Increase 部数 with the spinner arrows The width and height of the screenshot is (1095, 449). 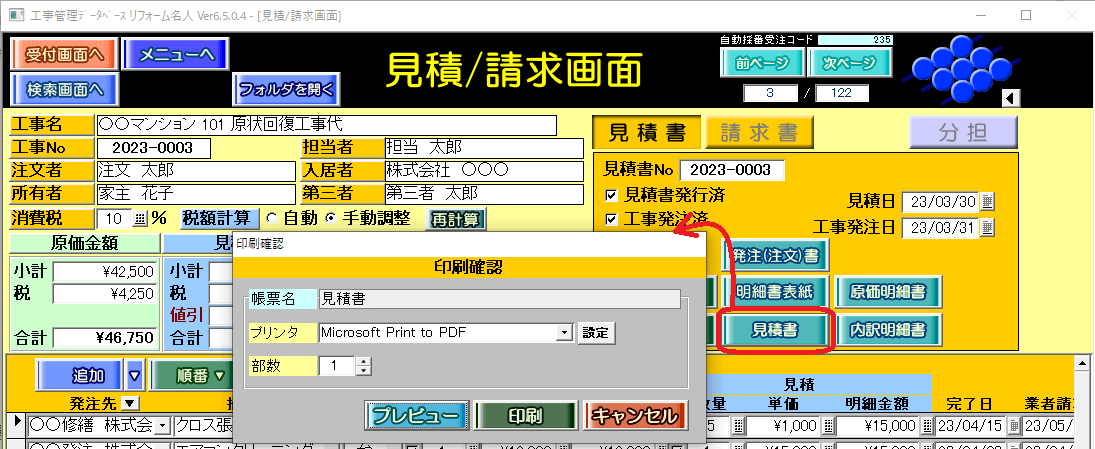363,361
